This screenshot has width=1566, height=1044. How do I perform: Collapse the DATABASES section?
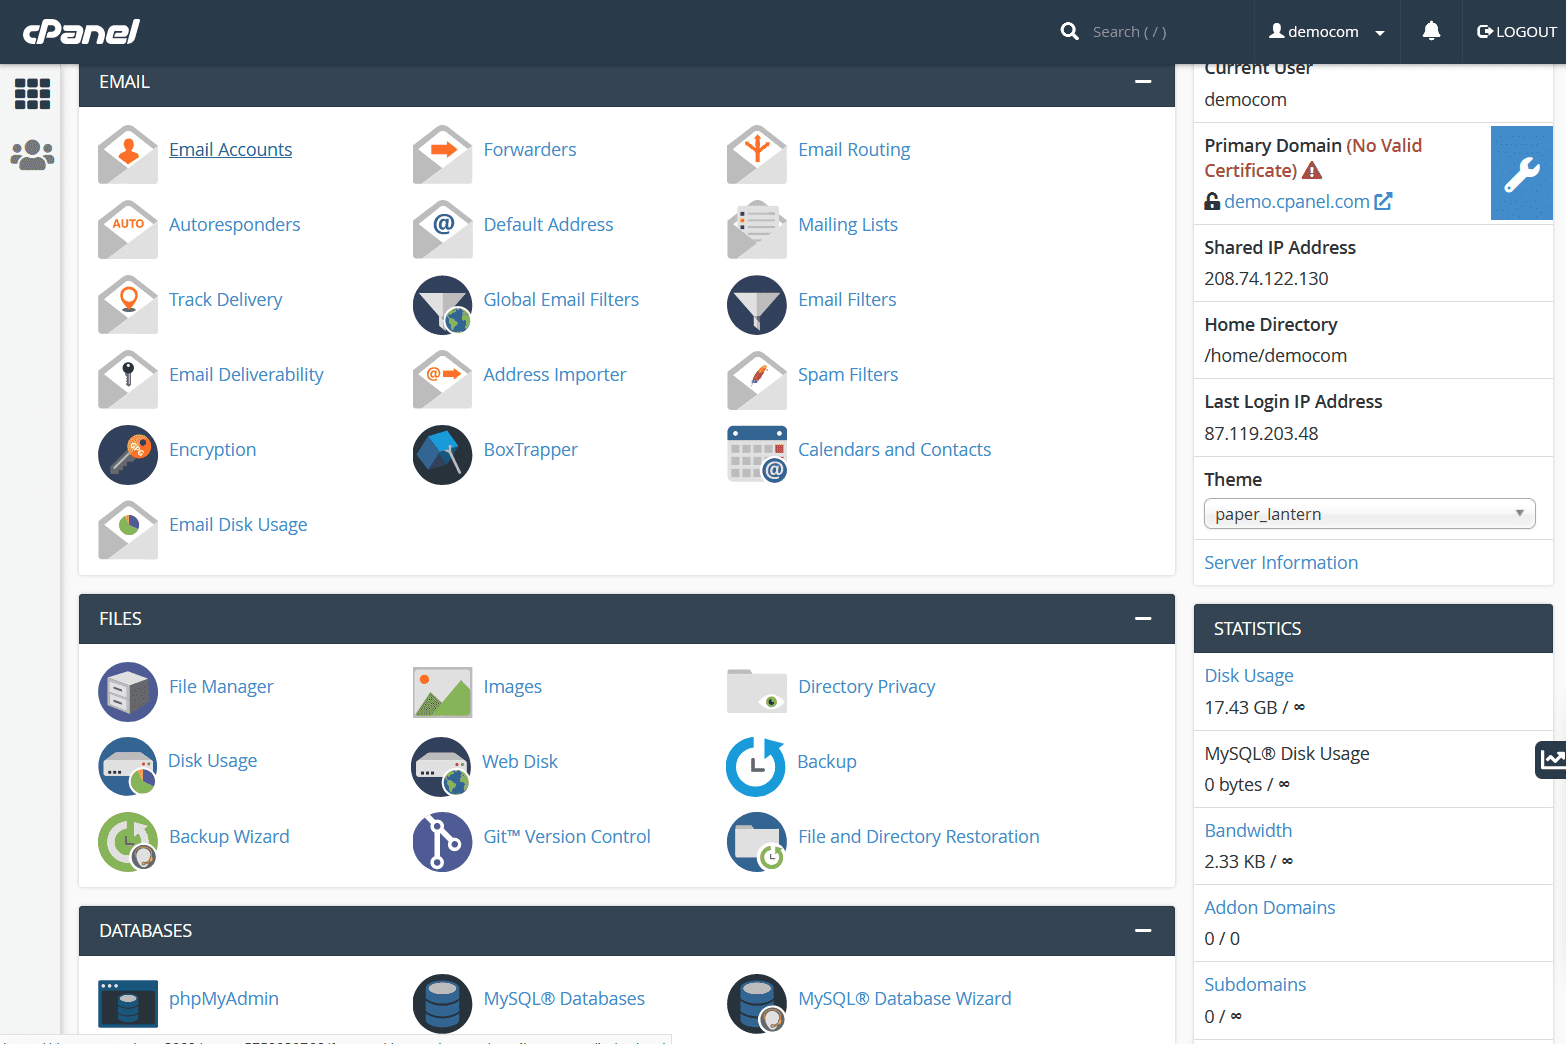[1143, 930]
